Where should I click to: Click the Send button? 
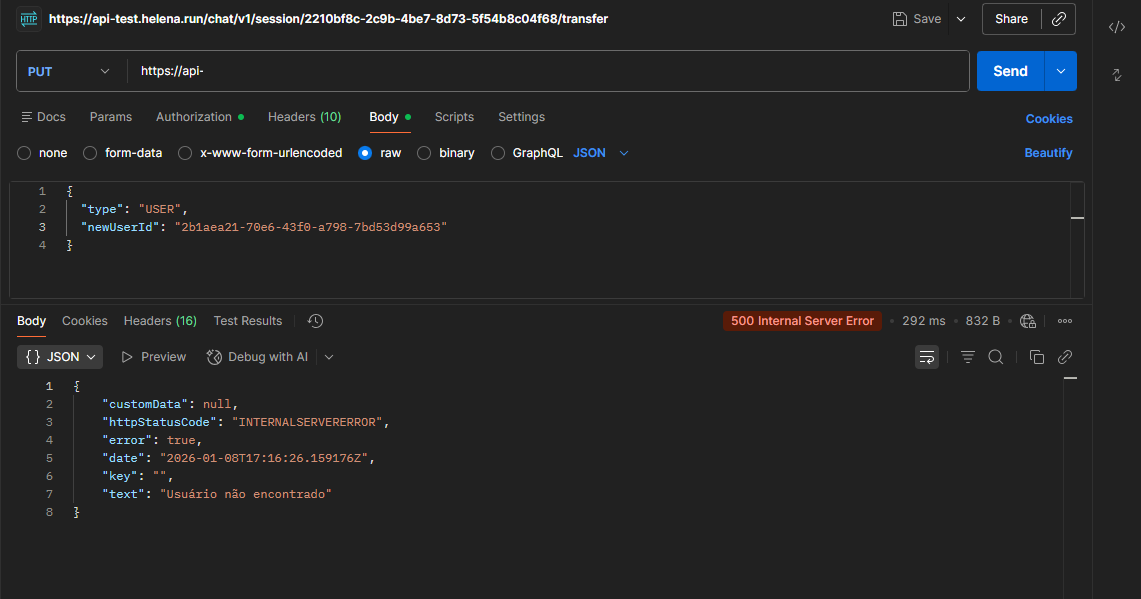point(1010,71)
